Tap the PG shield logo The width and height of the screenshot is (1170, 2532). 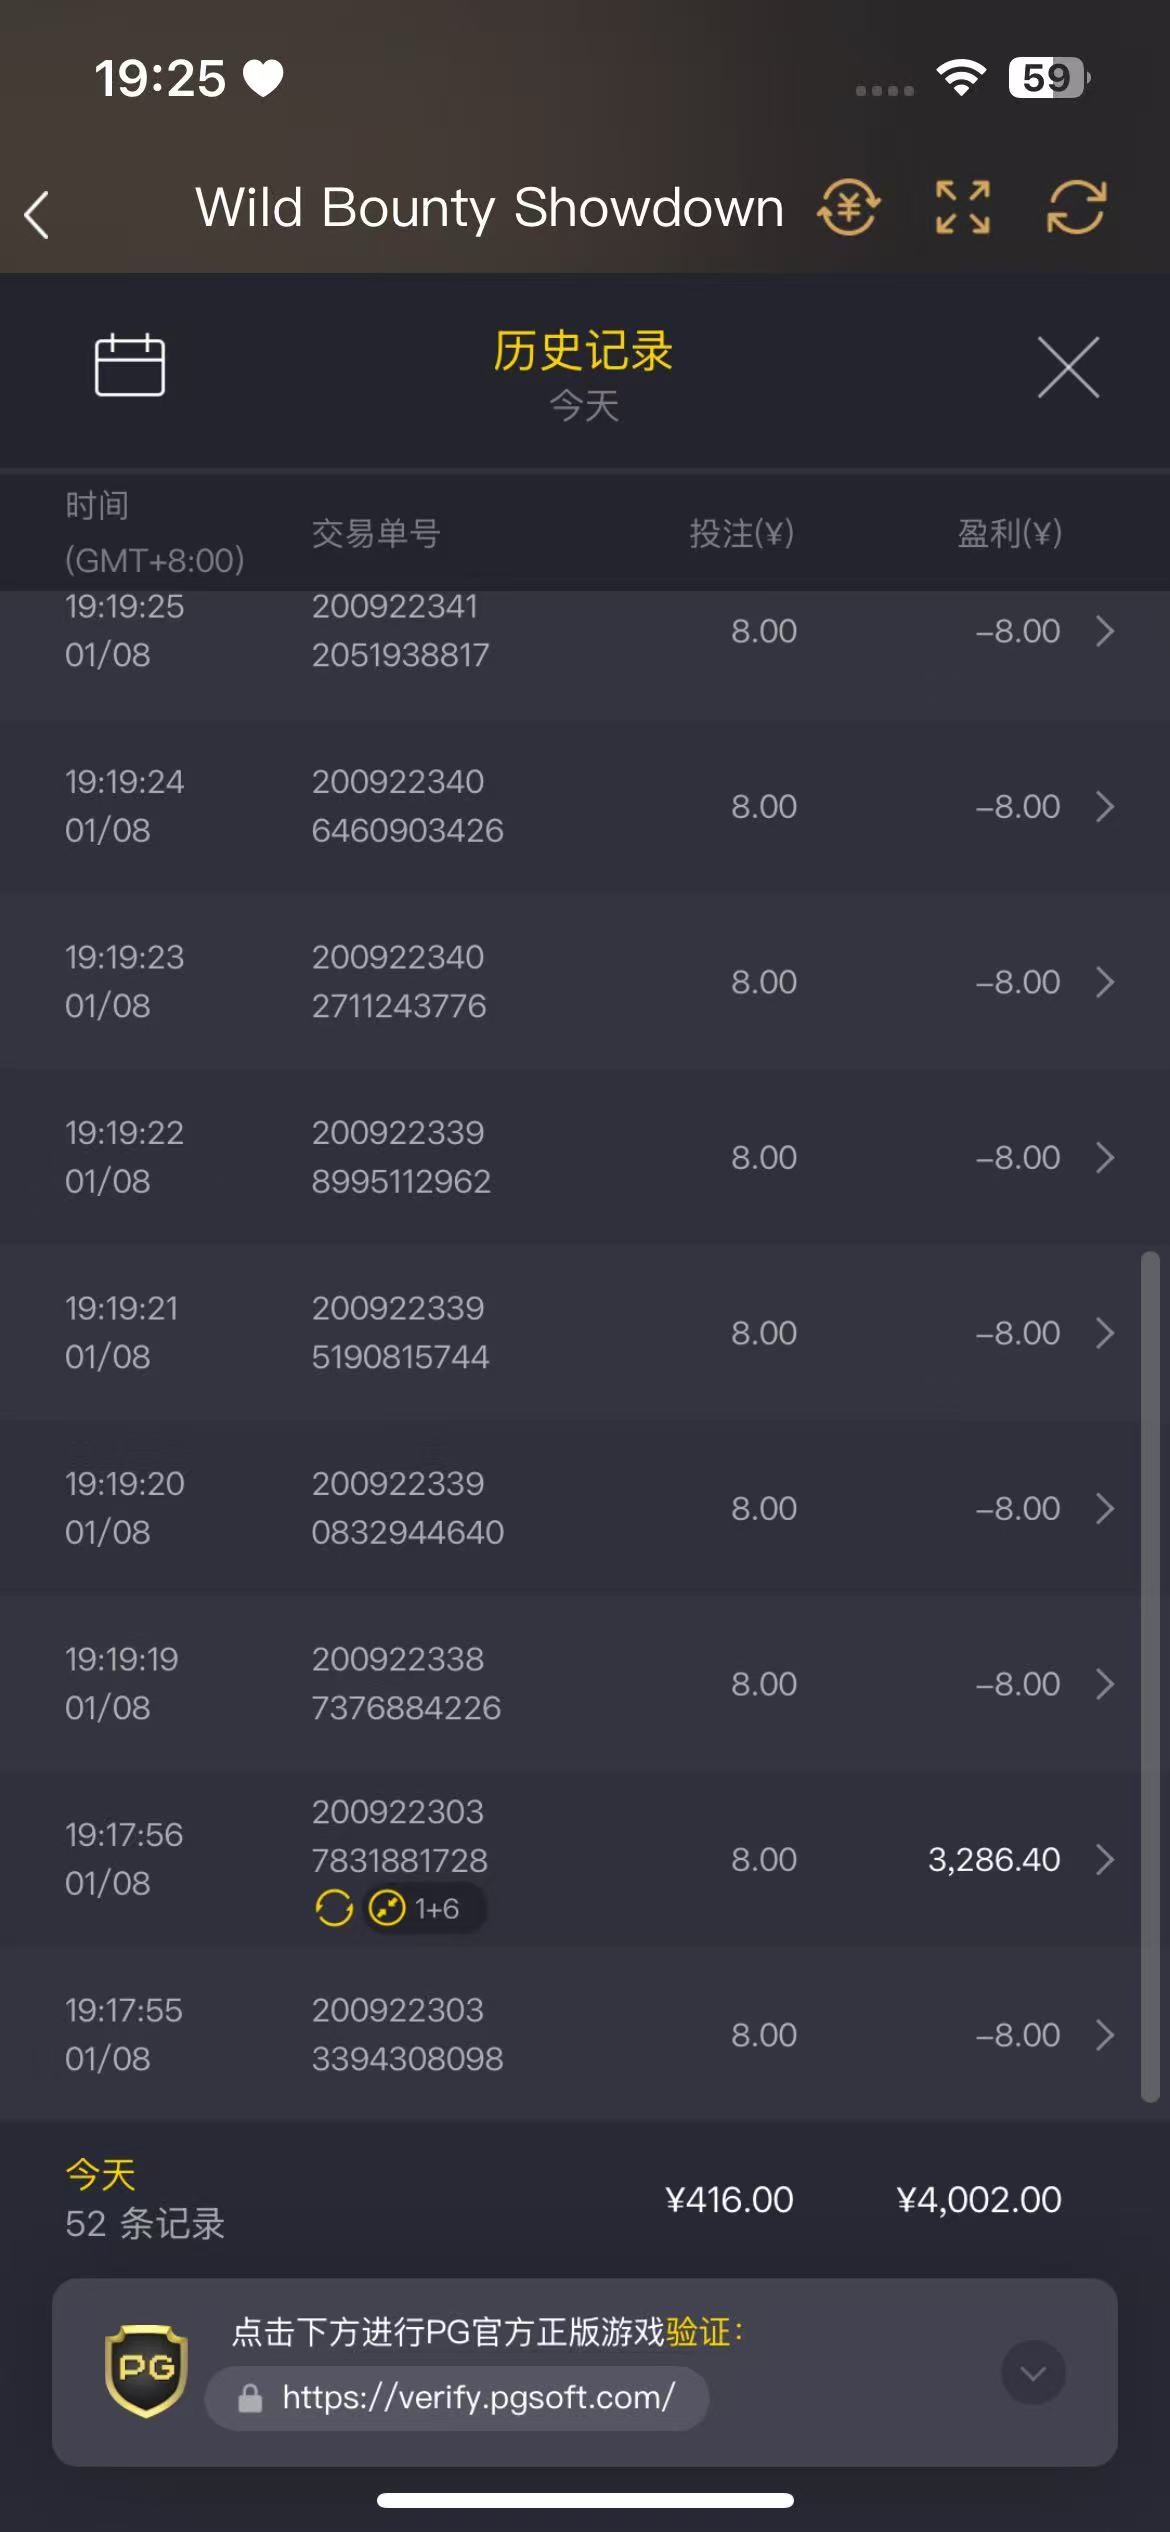point(146,2370)
